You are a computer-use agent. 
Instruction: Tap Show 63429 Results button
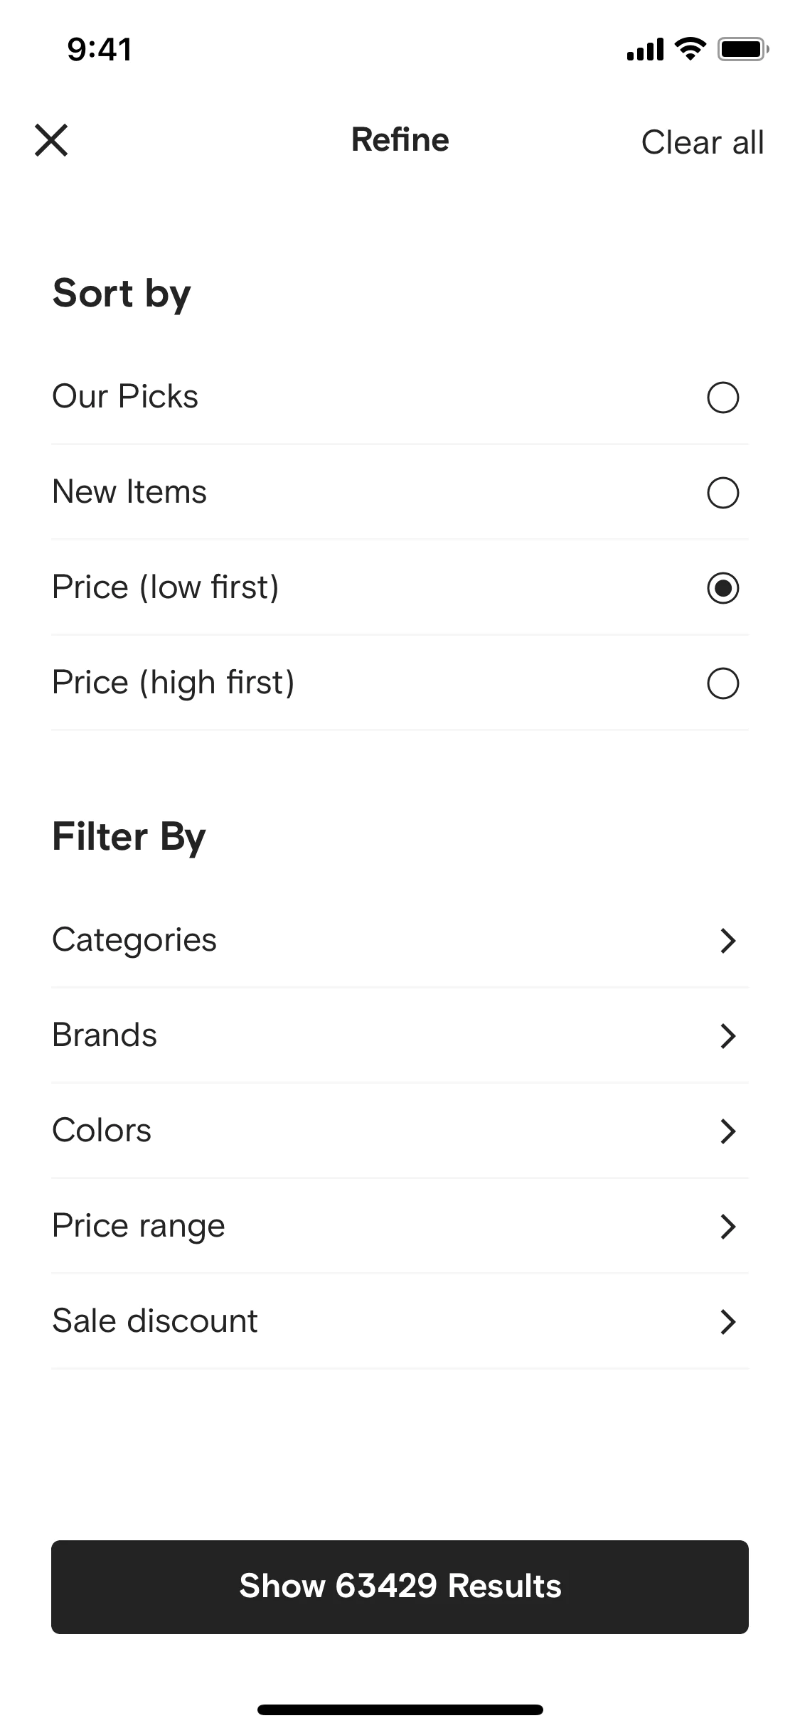tap(400, 1587)
